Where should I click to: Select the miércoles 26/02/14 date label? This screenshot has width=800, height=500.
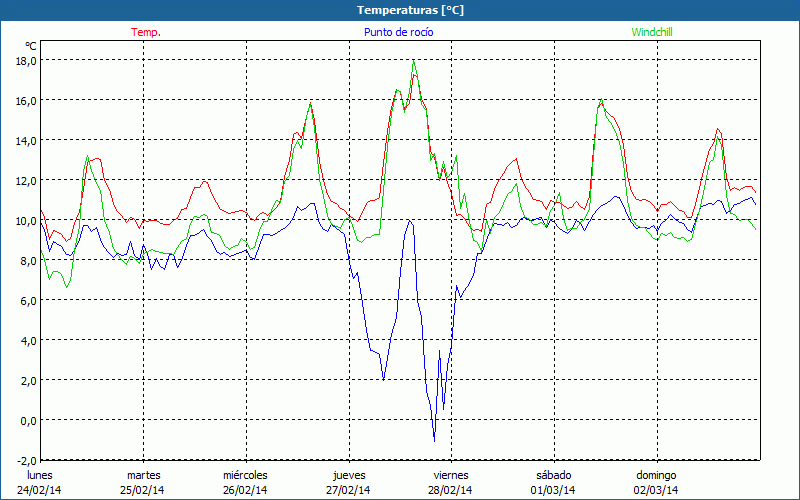(245, 482)
